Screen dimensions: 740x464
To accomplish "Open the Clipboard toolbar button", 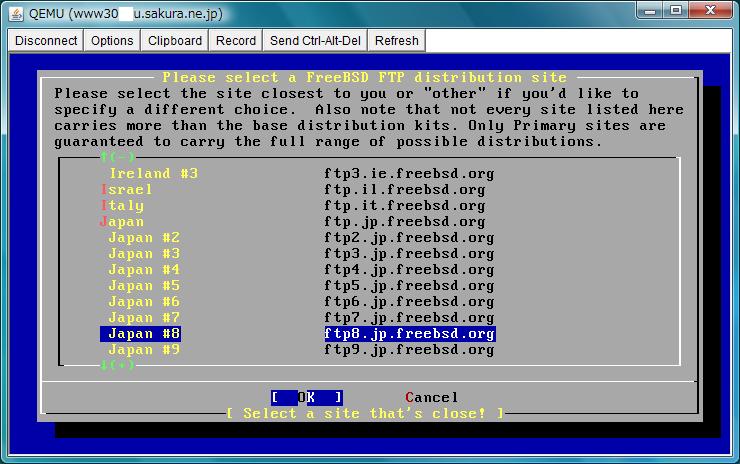I will coord(175,41).
